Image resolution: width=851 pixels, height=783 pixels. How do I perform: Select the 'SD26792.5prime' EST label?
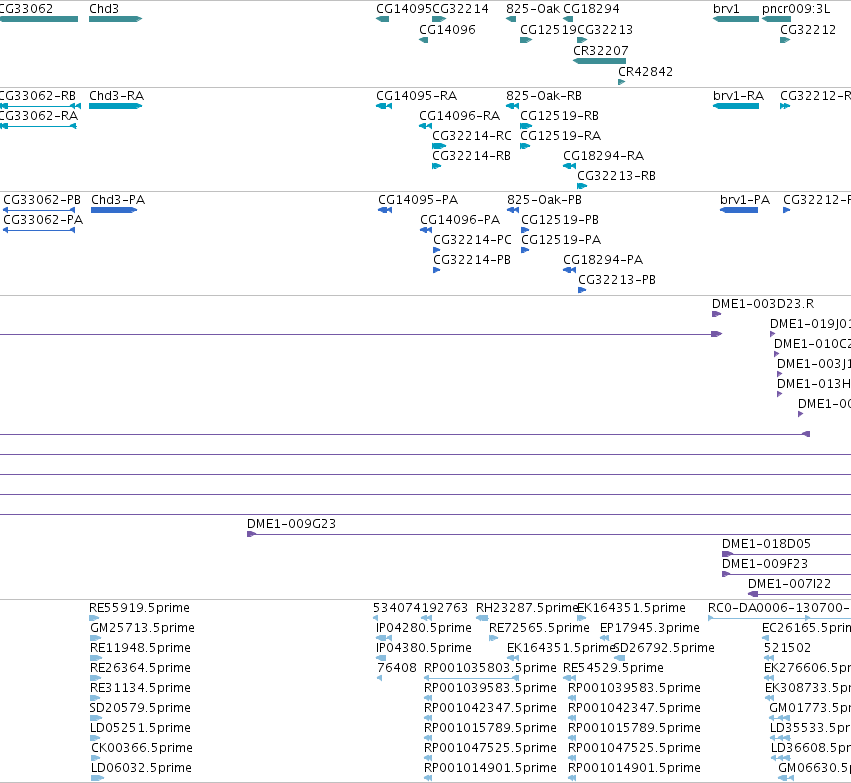coord(664,648)
